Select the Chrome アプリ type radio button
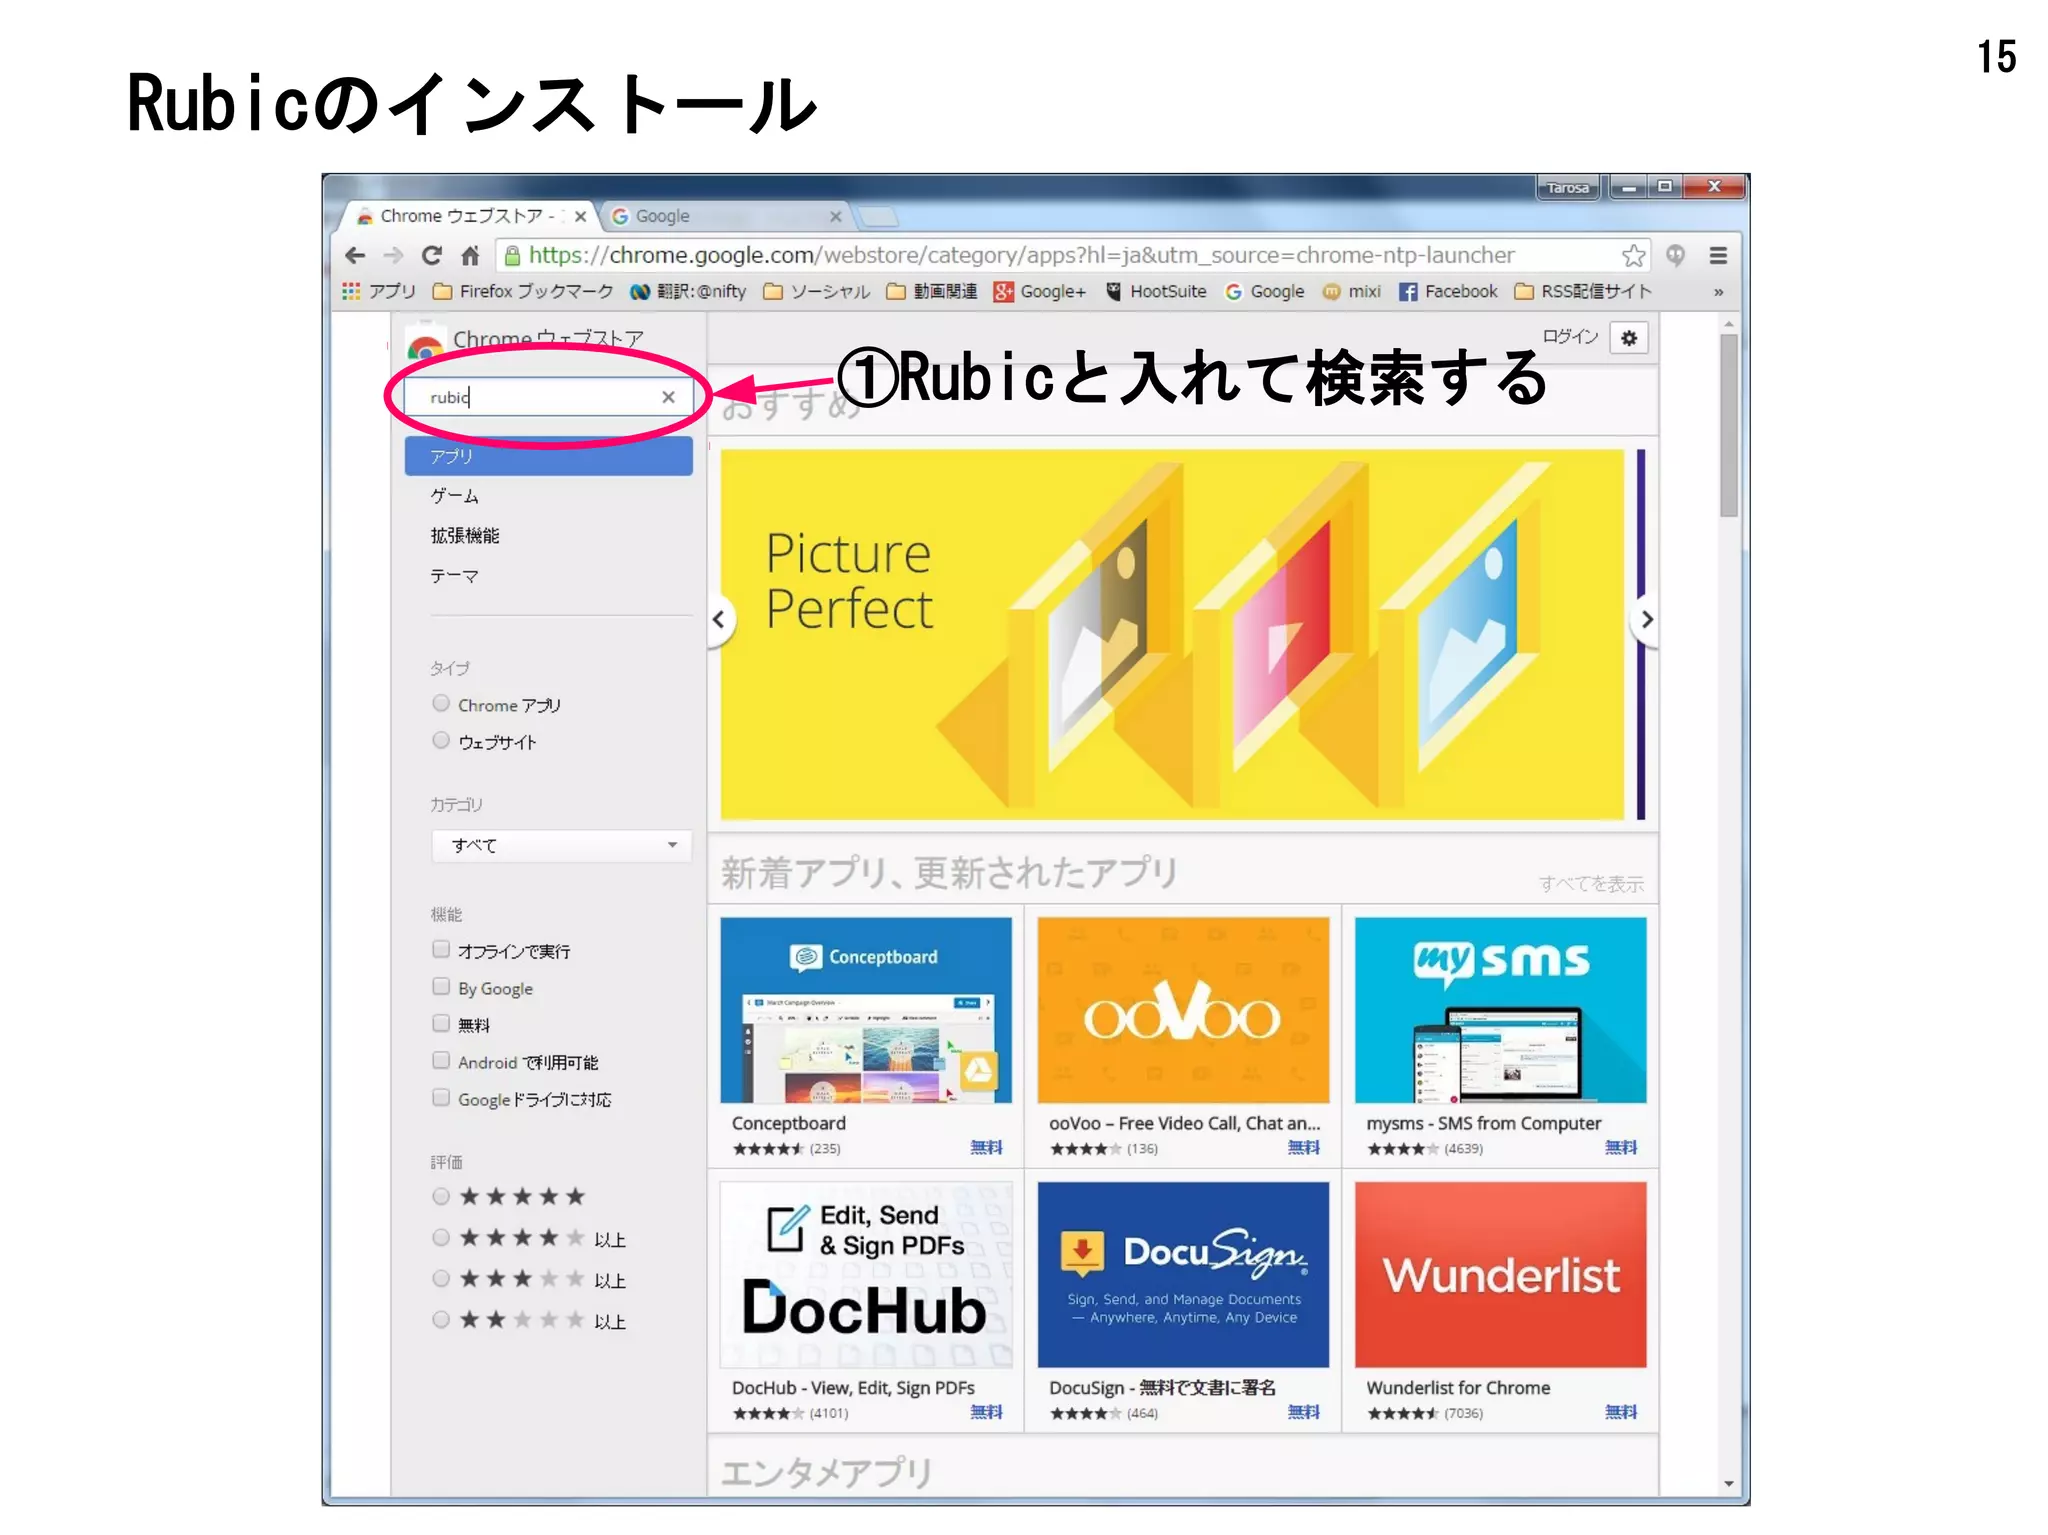2048x1535 pixels. pos(441,703)
